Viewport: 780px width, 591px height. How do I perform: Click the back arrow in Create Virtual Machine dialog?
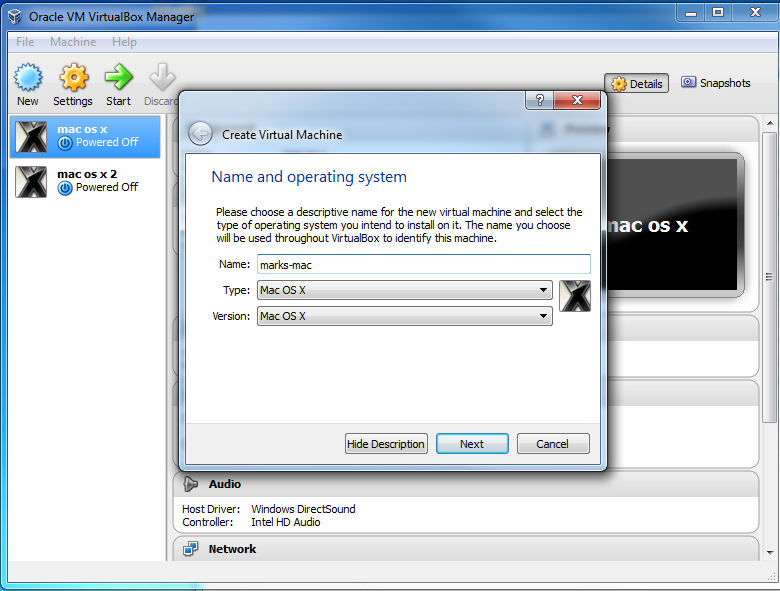(200, 134)
